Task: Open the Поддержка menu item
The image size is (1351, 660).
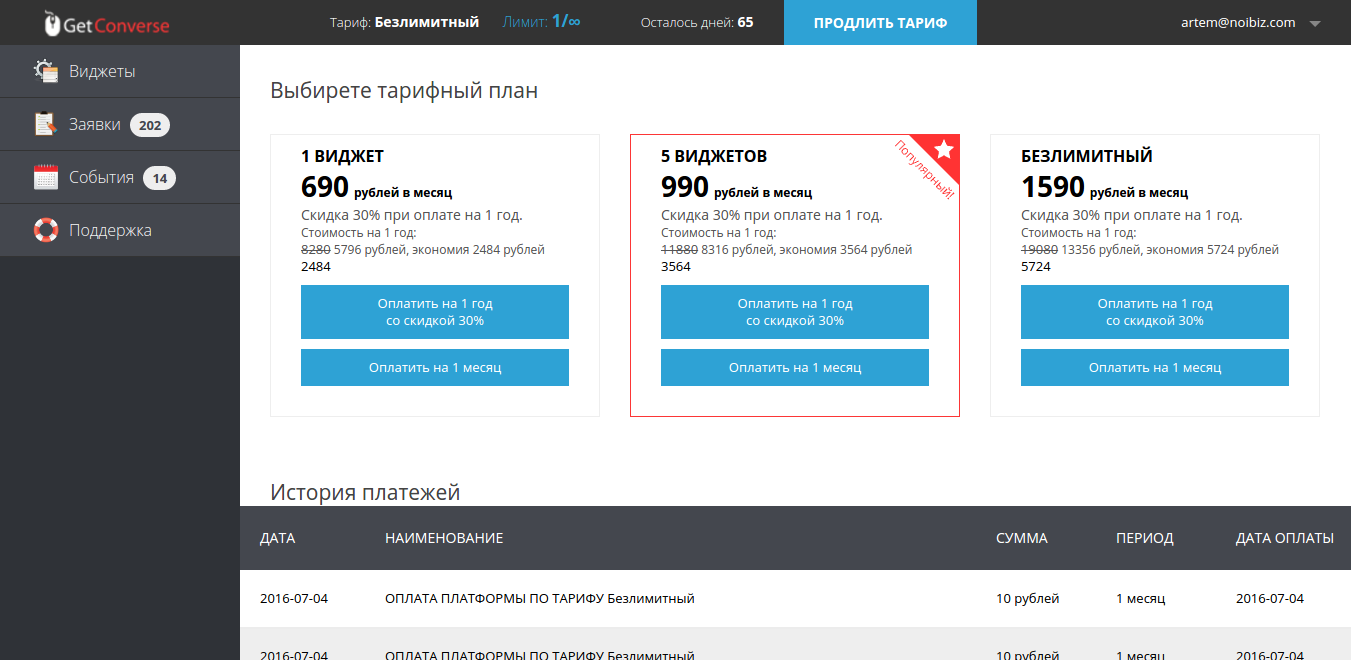Action: (120, 230)
